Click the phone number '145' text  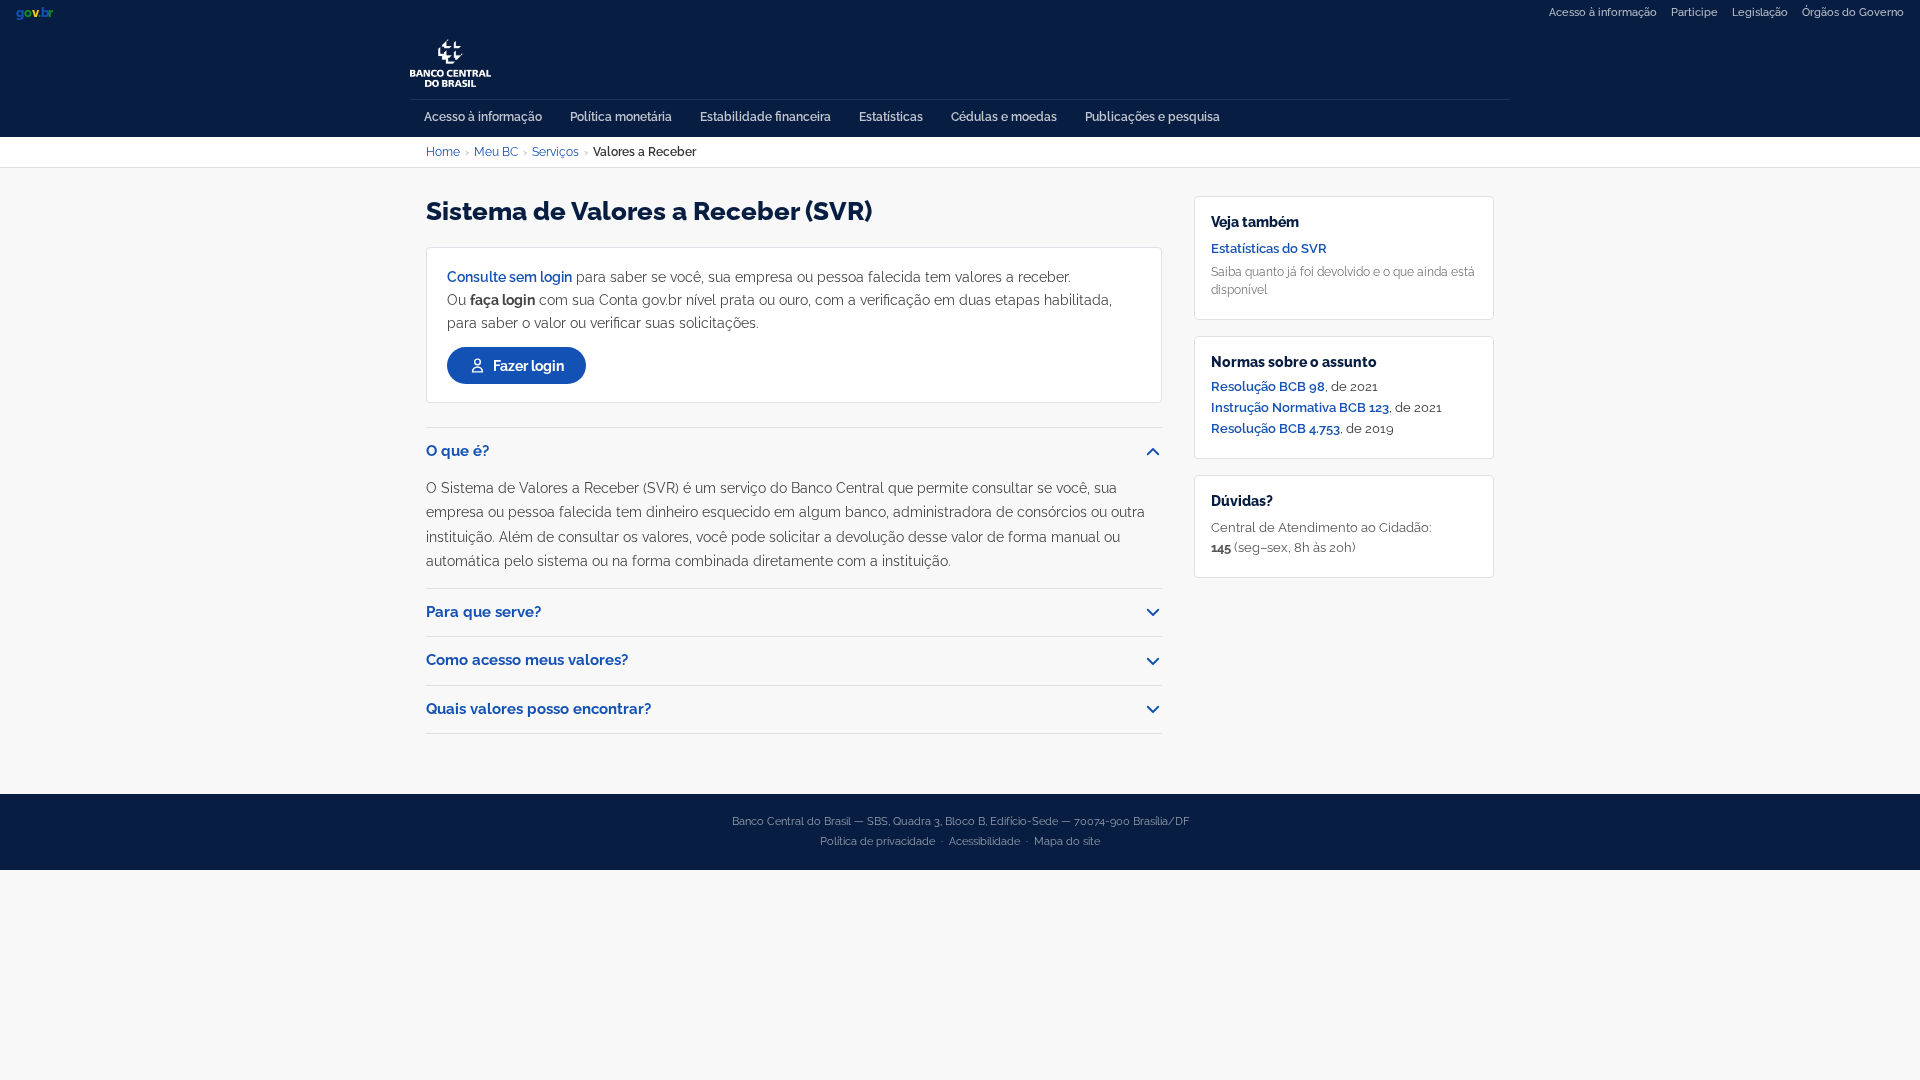click(x=1220, y=548)
